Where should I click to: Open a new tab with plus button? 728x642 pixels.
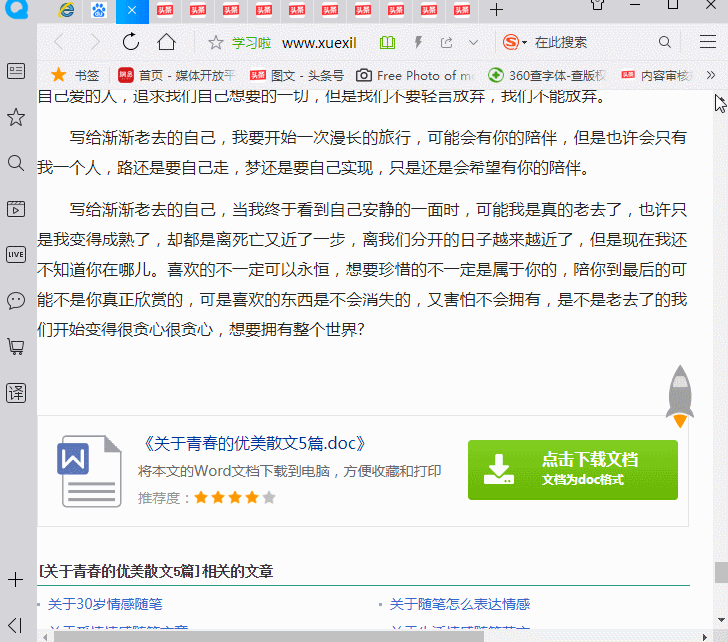click(496, 10)
